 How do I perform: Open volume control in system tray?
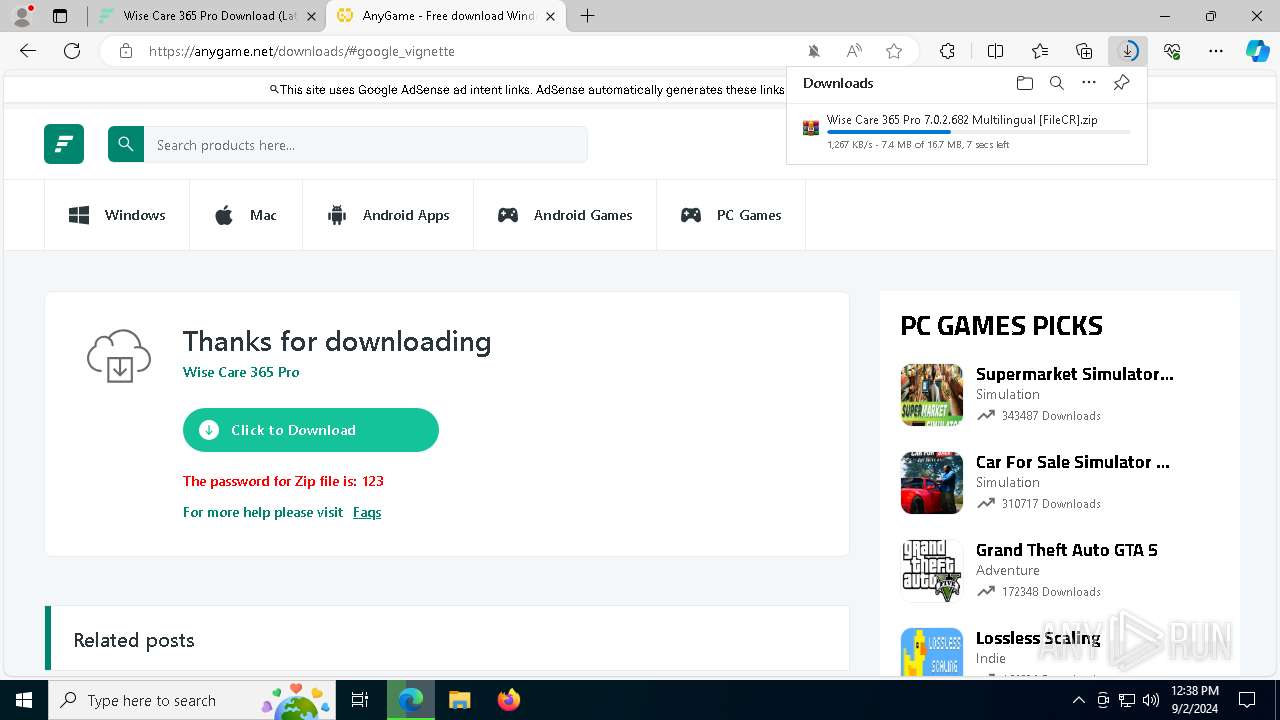point(1150,700)
